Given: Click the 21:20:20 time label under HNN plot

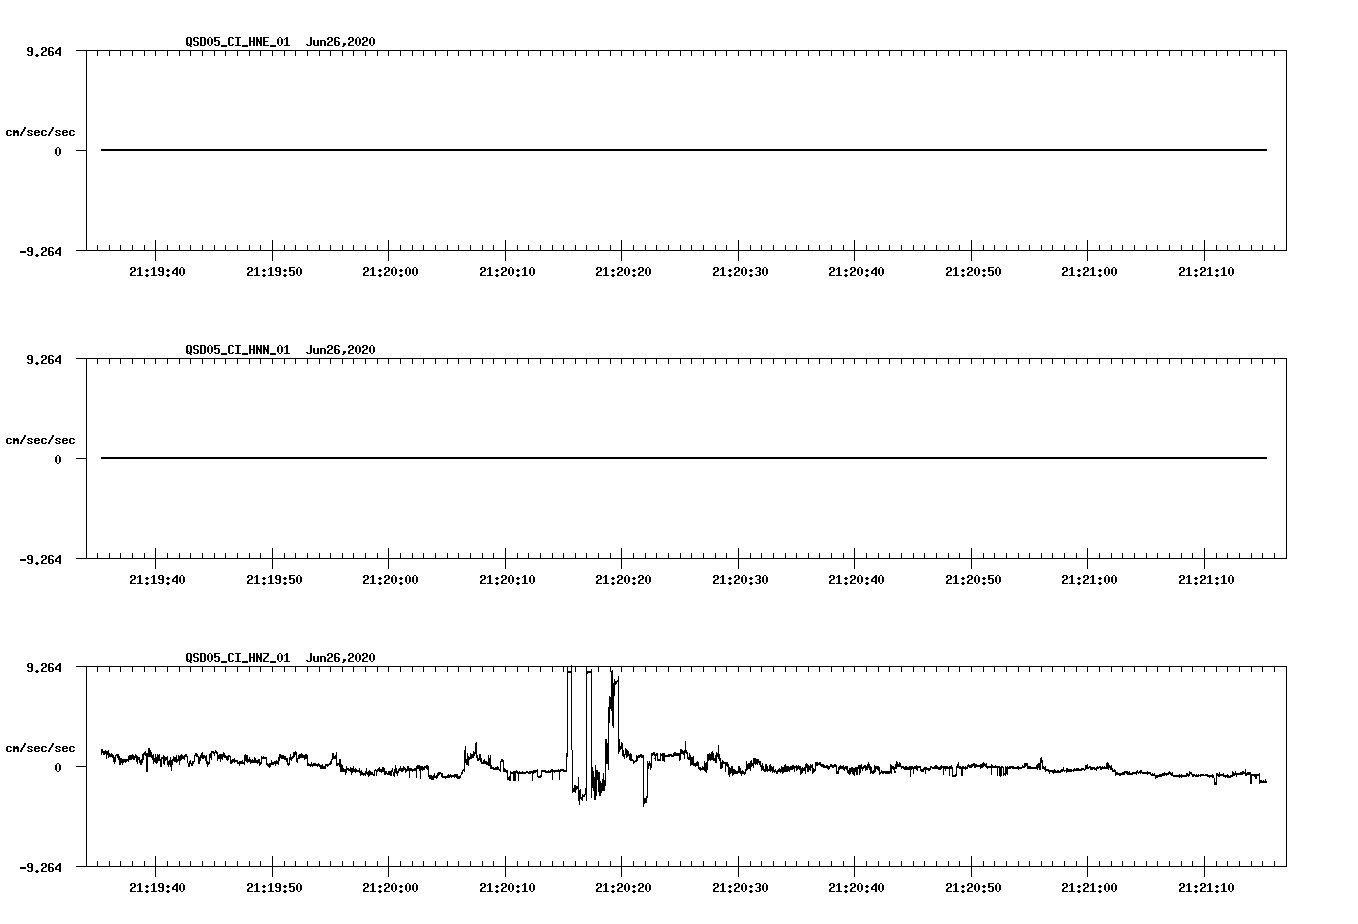Looking at the screenshot, I should click(623, 580).
